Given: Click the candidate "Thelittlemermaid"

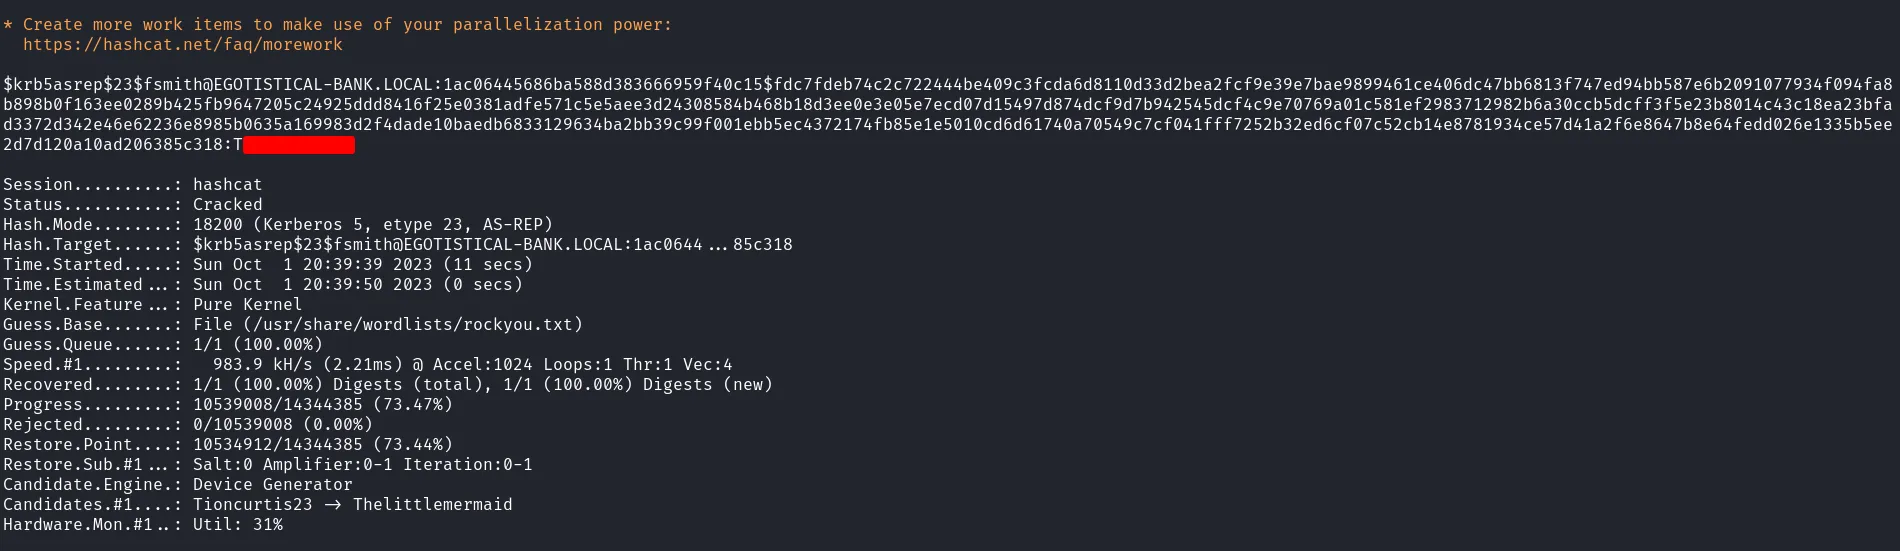Looking at the screenshot, I should point(432,504).
